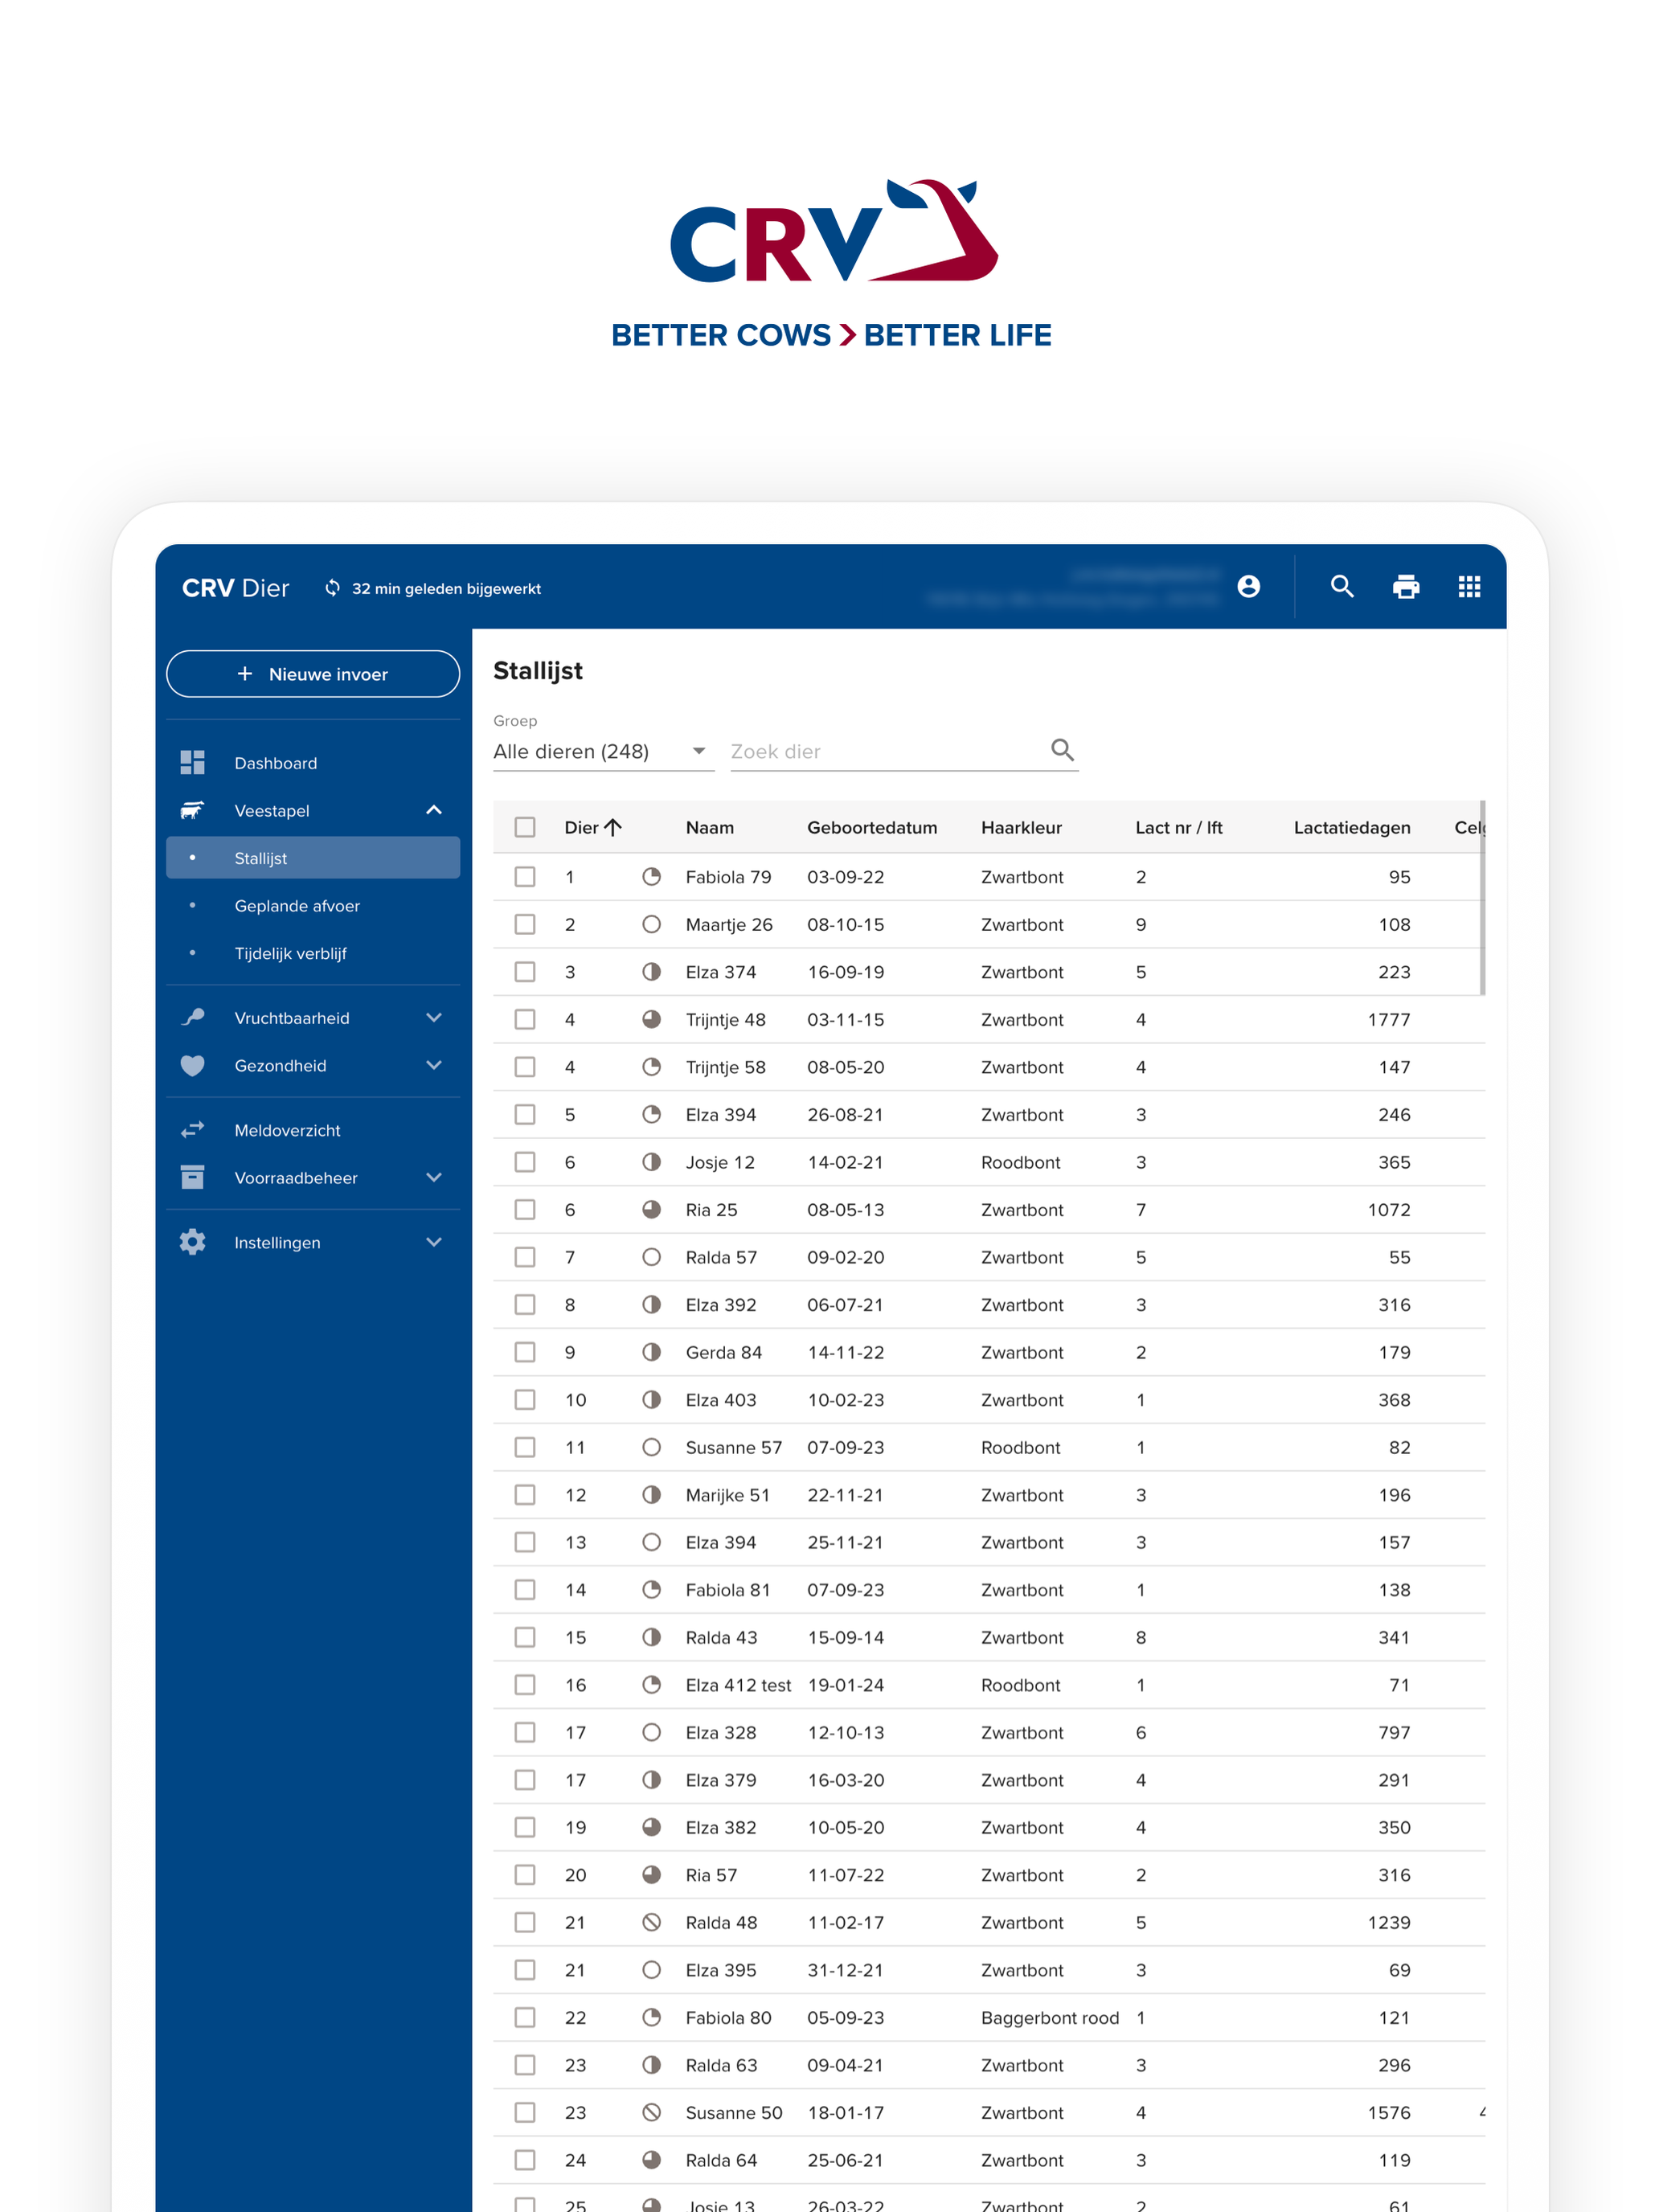Click the sort arrow next to Dier
This screenshot has height=2212, width=1659.
613,827
